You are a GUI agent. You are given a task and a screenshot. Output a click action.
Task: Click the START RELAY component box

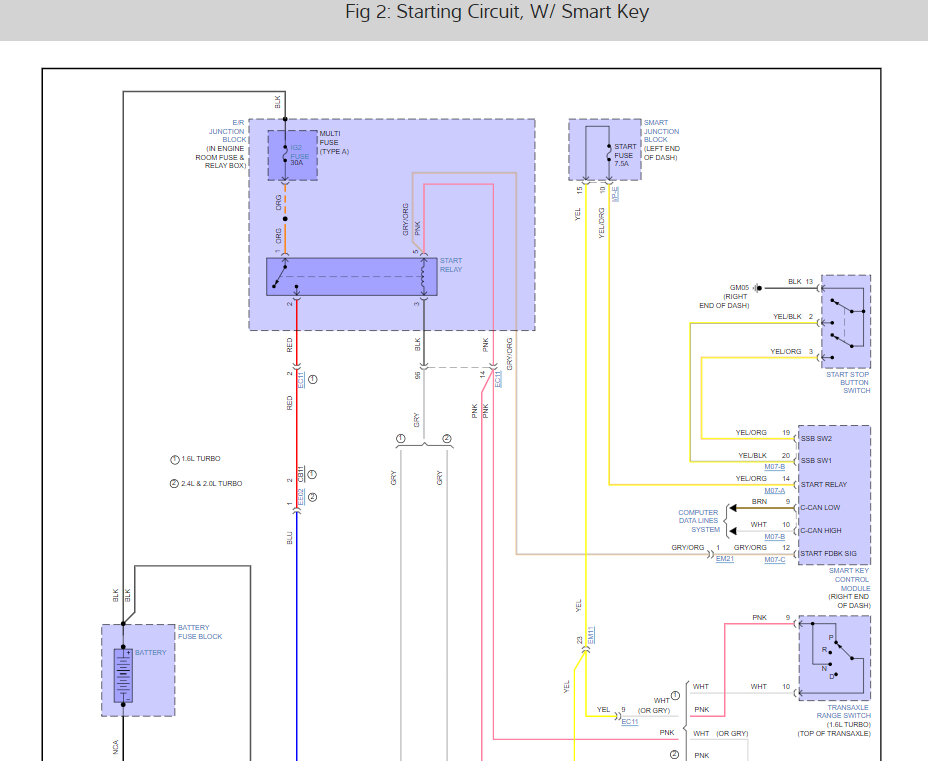(x=352, y=276)
